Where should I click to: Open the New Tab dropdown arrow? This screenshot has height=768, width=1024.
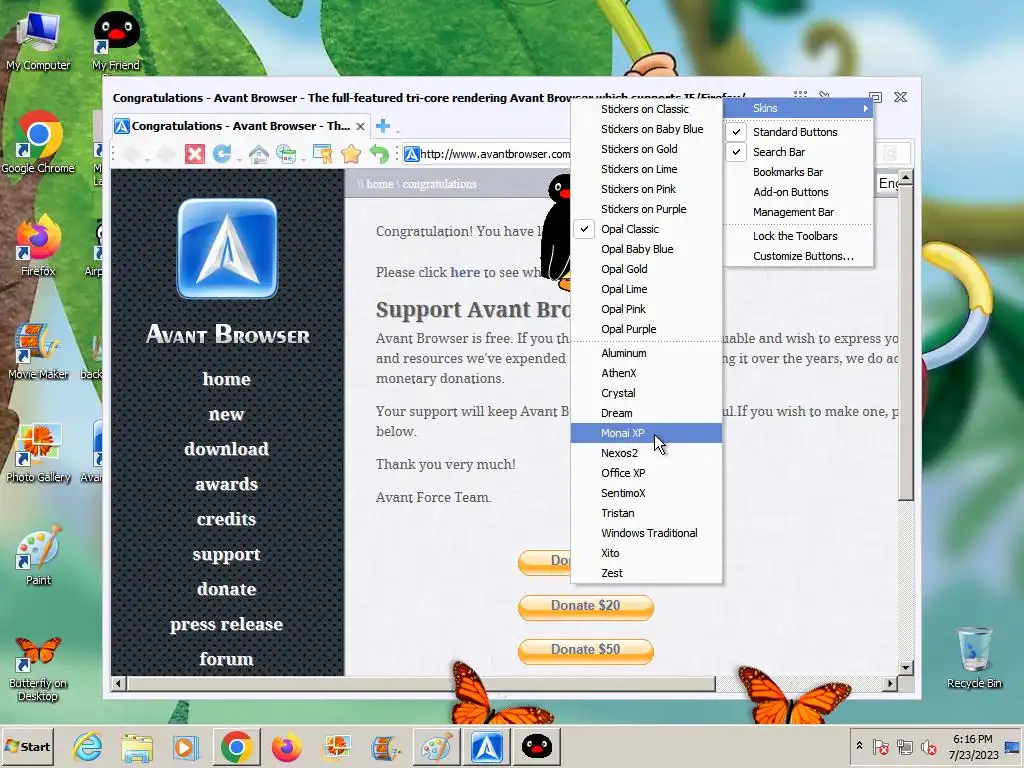click(x=397, y=130)
